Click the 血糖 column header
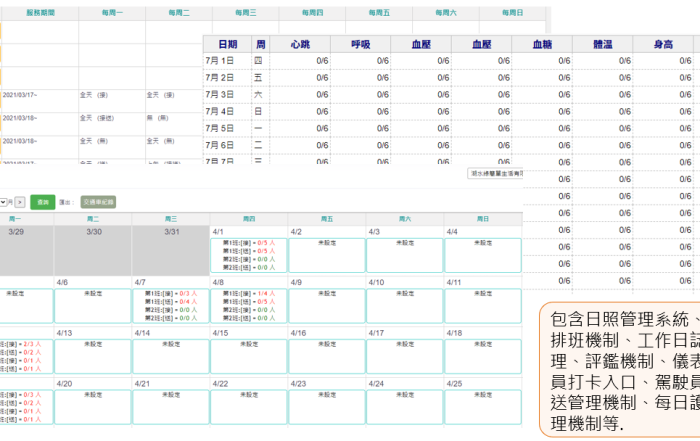 click(541, 44)
